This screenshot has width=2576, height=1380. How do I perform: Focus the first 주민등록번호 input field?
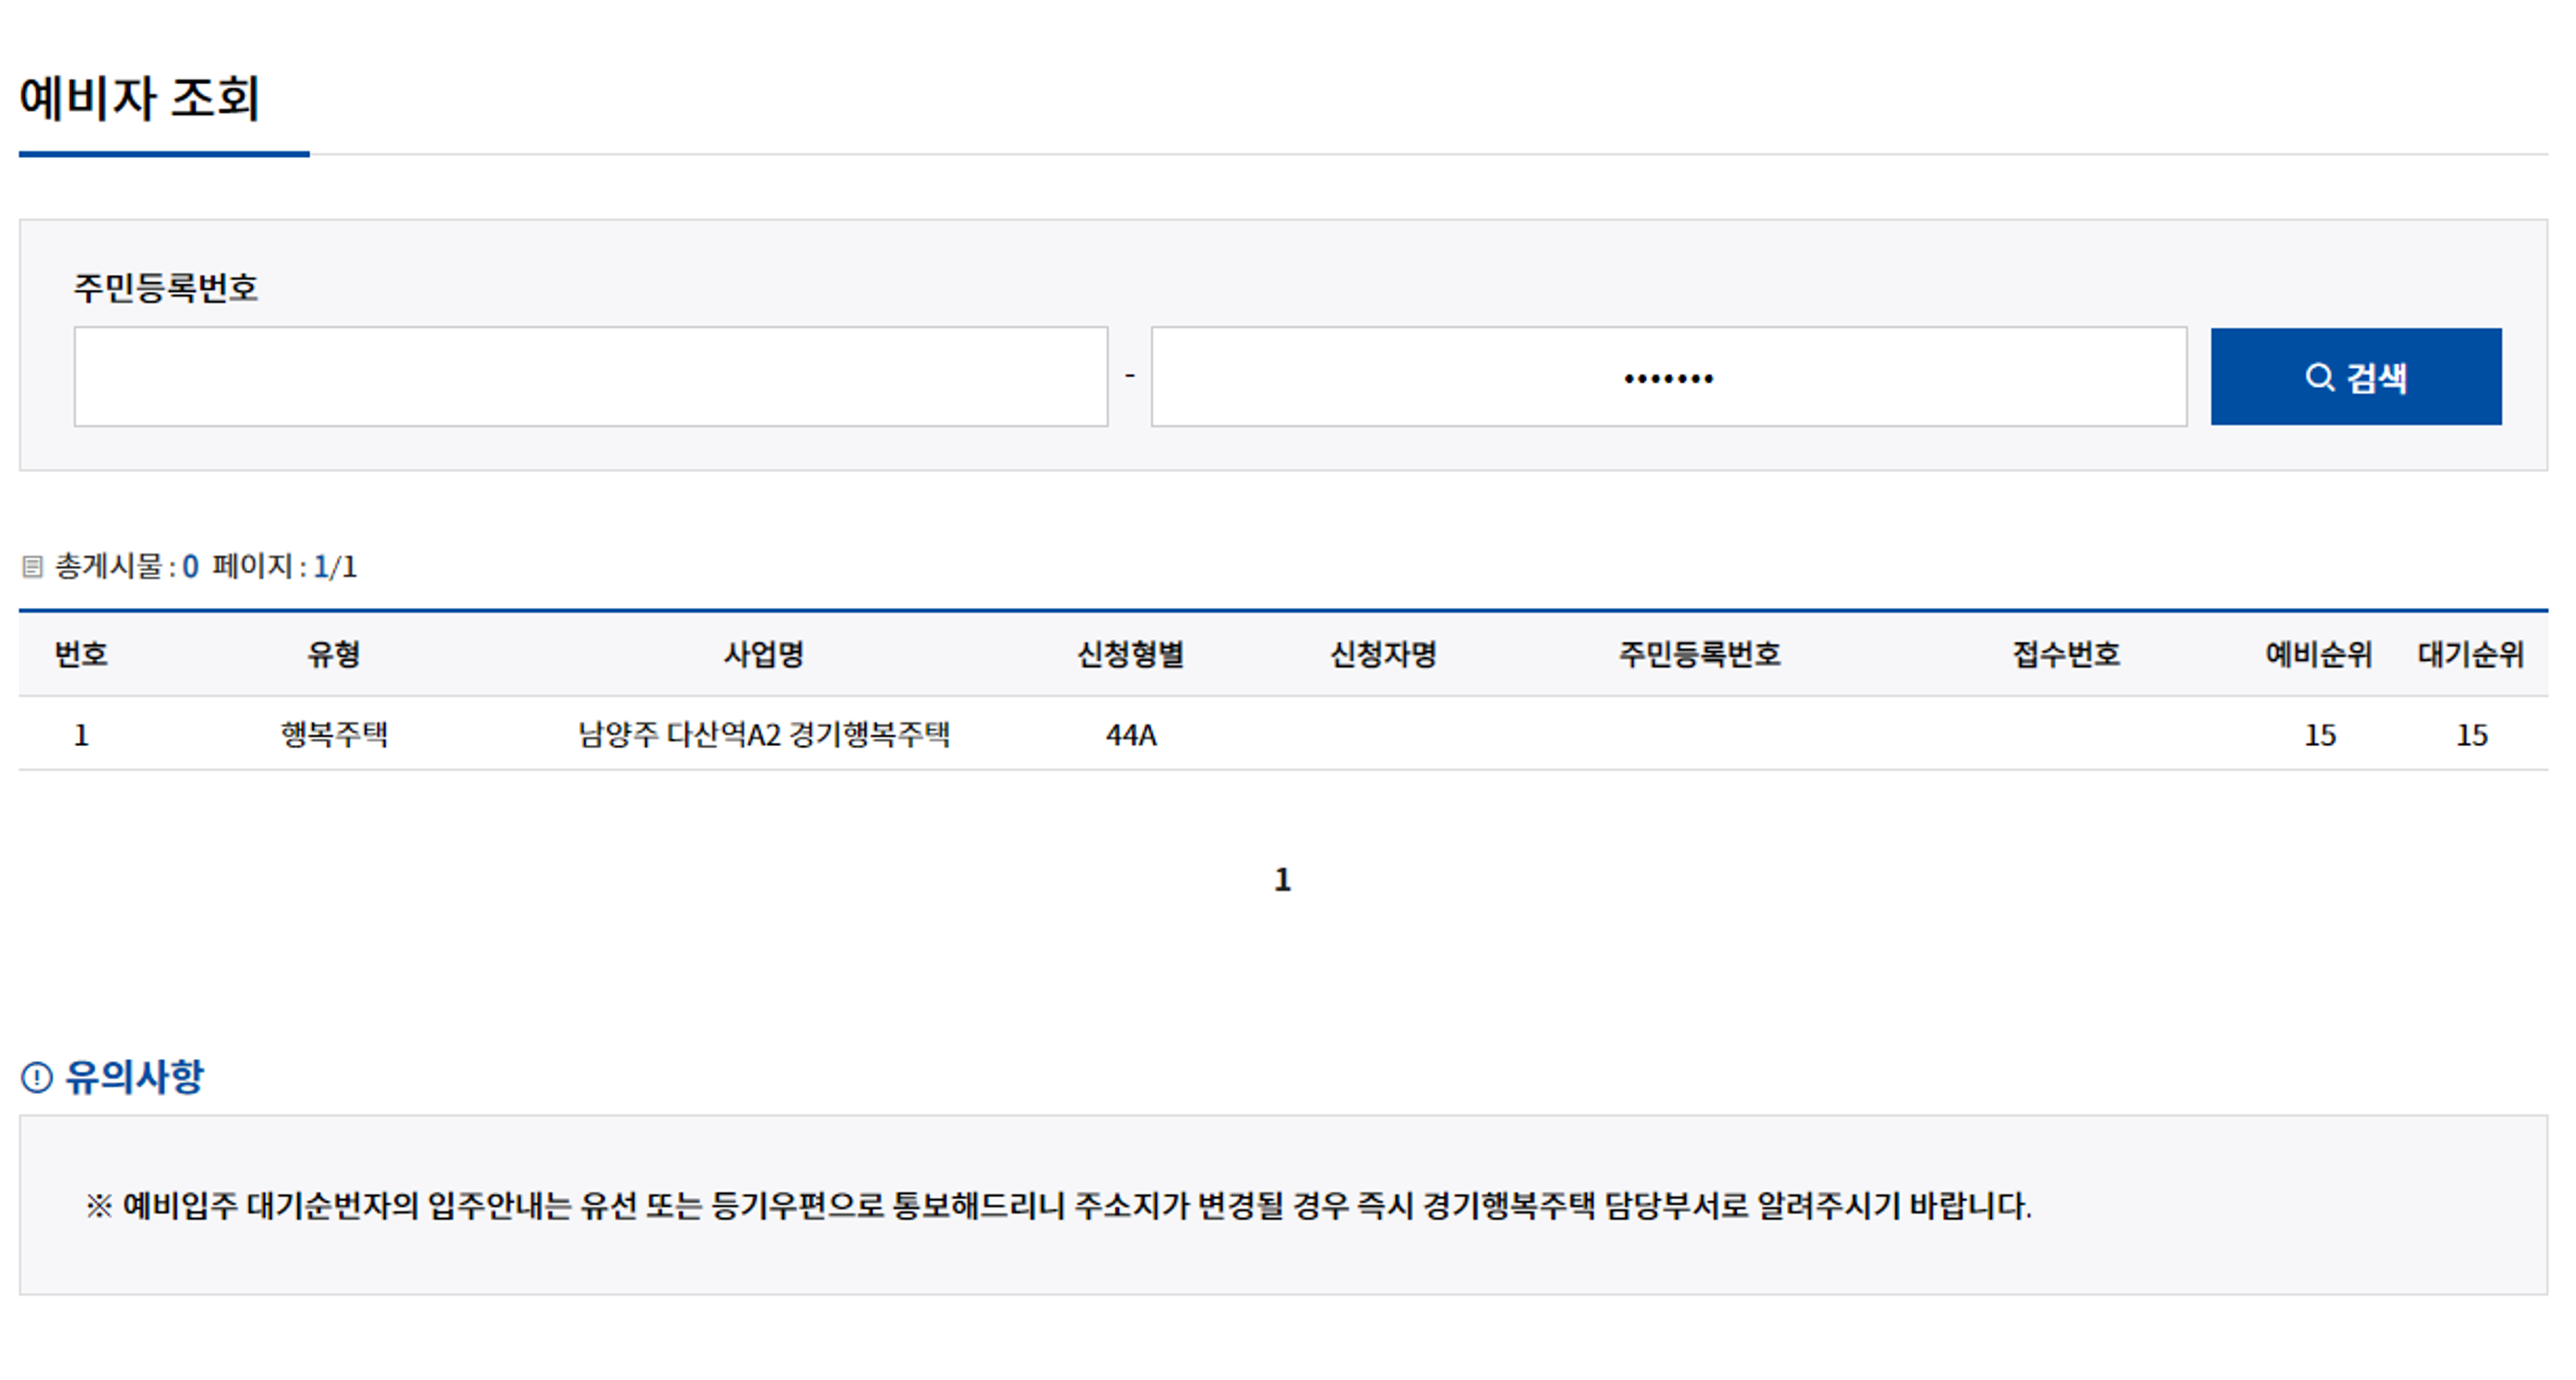590,377
